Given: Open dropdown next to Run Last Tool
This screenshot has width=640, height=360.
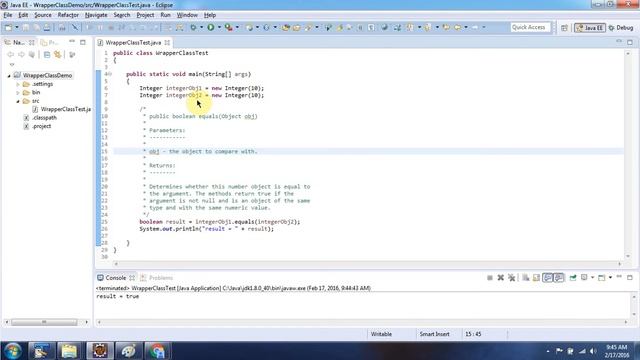Looking at the screenshot, I should (x=237, y=27).
